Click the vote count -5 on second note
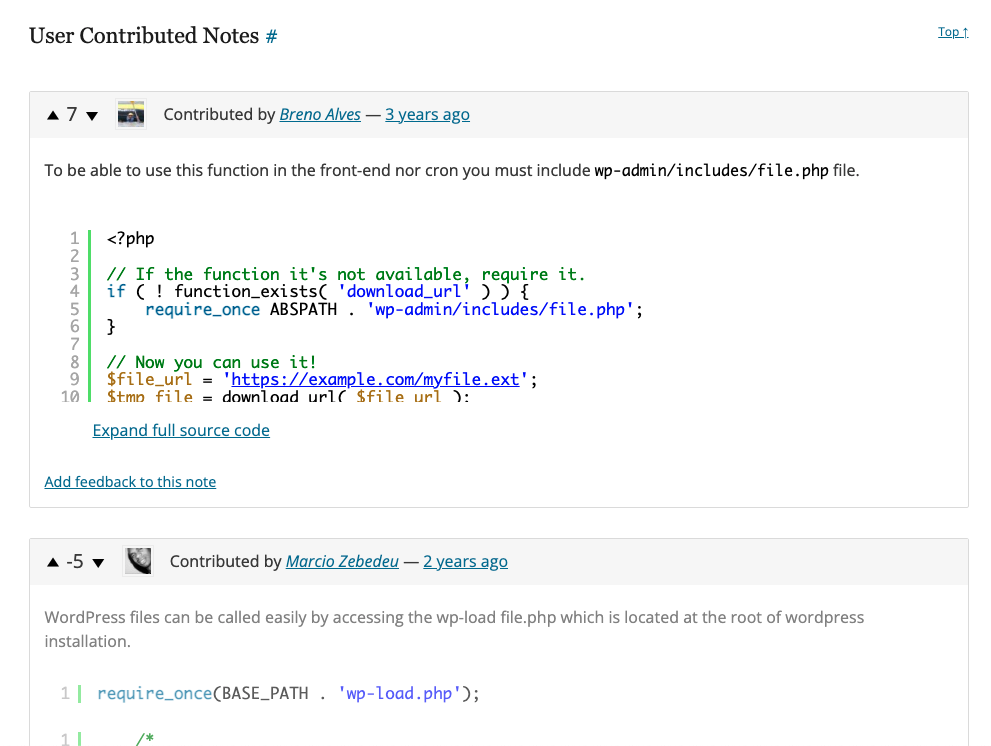This screenshot has height=746, width=991. pyautogui.click(x=75, y=562)
